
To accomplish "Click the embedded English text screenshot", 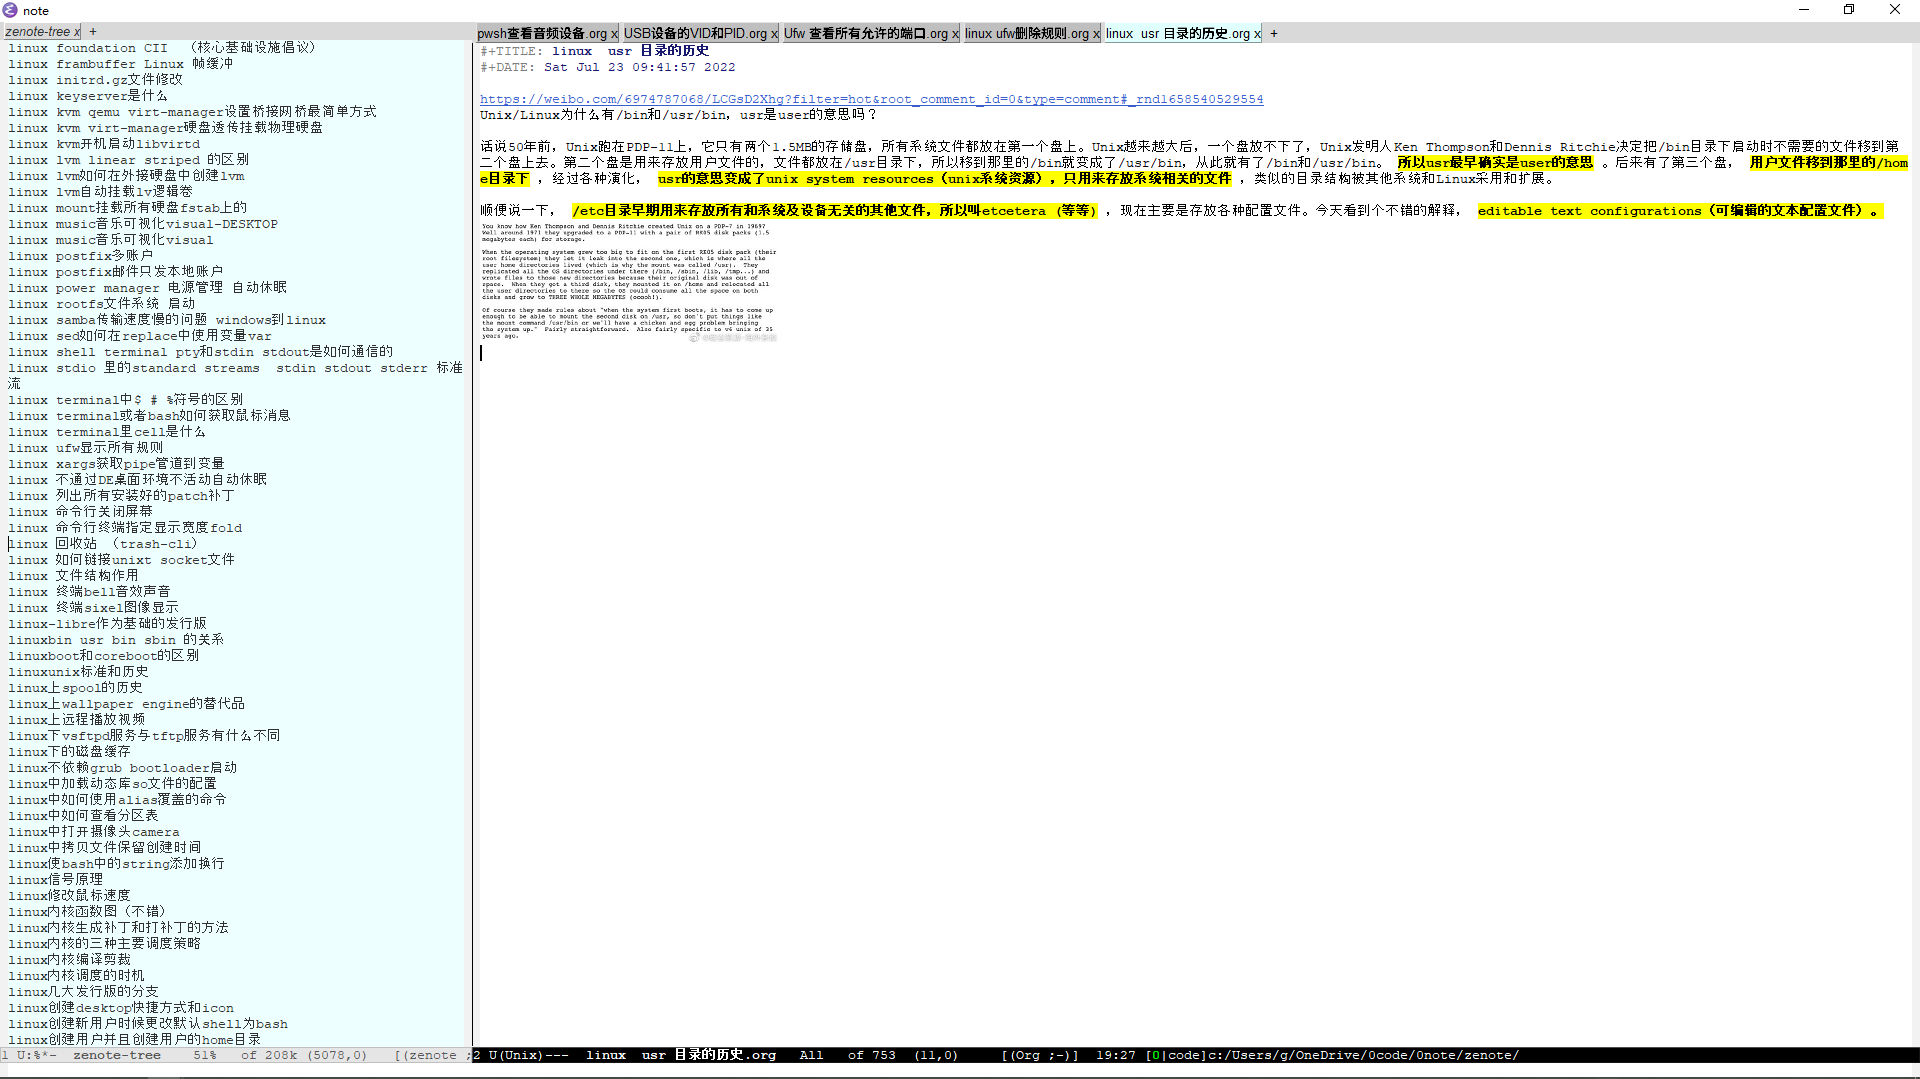I will [629, 282].
